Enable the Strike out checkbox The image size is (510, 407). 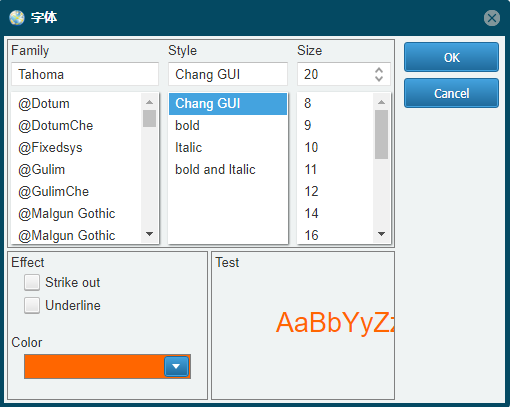(x=32, y=282)
